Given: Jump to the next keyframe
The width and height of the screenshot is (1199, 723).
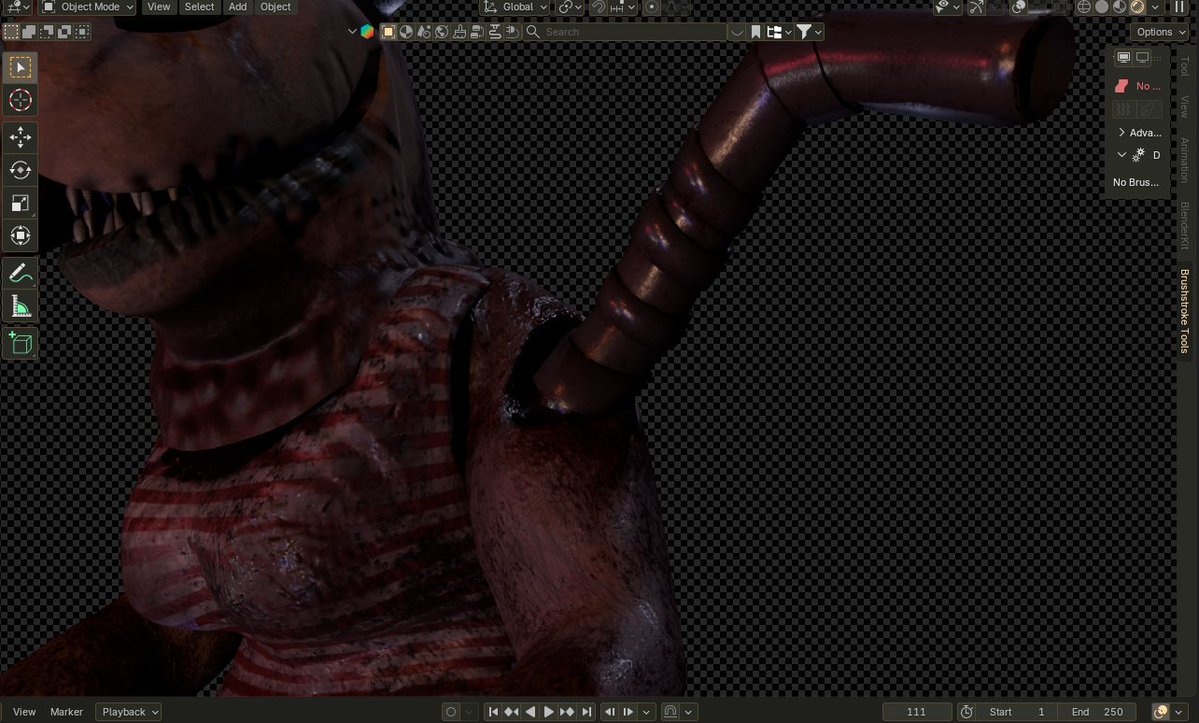Looking at the screenshot, I should click(x=567, y=712).
